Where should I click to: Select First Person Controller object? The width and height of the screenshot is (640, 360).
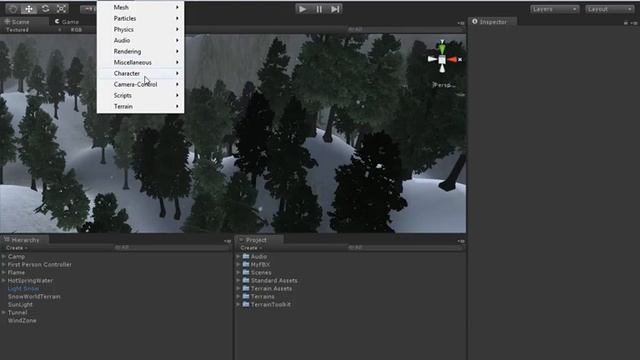(40, 264)
